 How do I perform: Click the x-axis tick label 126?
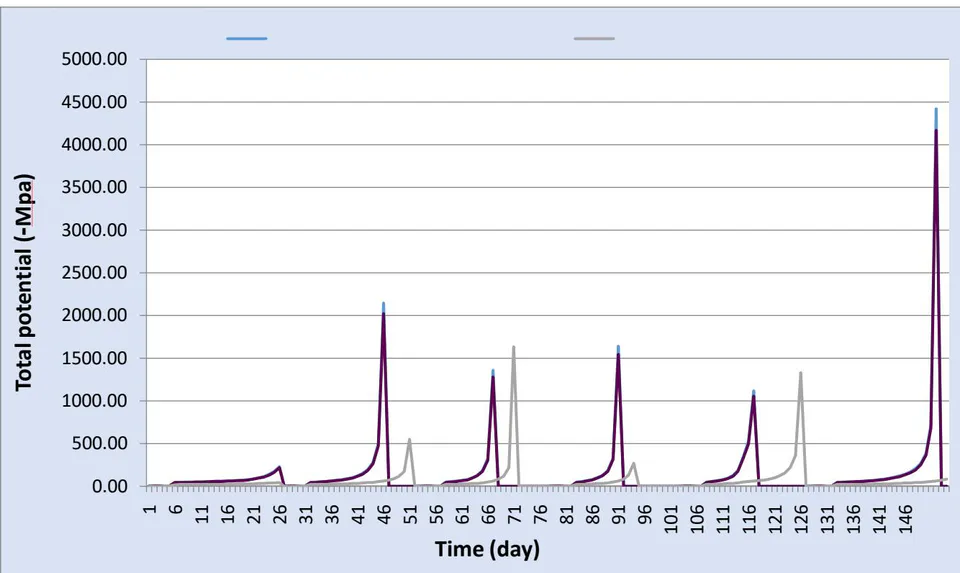coord(801,519)
